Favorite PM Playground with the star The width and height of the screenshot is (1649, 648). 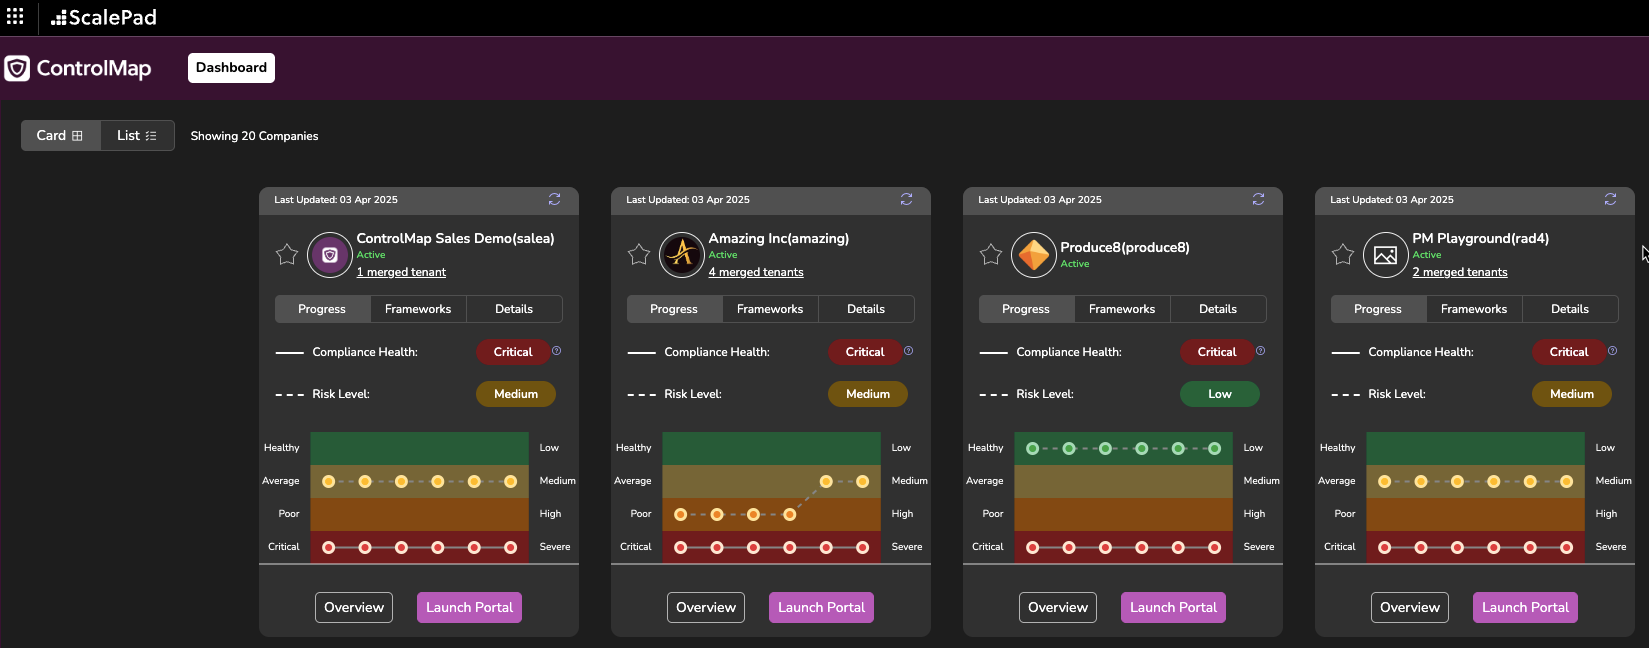[1343, 255]
